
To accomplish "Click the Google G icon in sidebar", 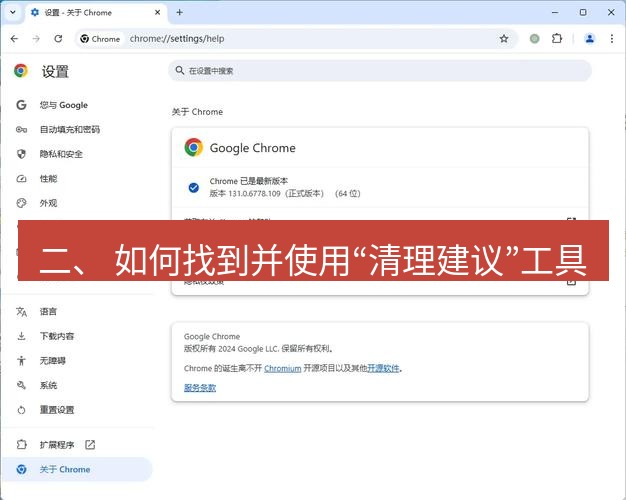I will click(x=21, y=105).
